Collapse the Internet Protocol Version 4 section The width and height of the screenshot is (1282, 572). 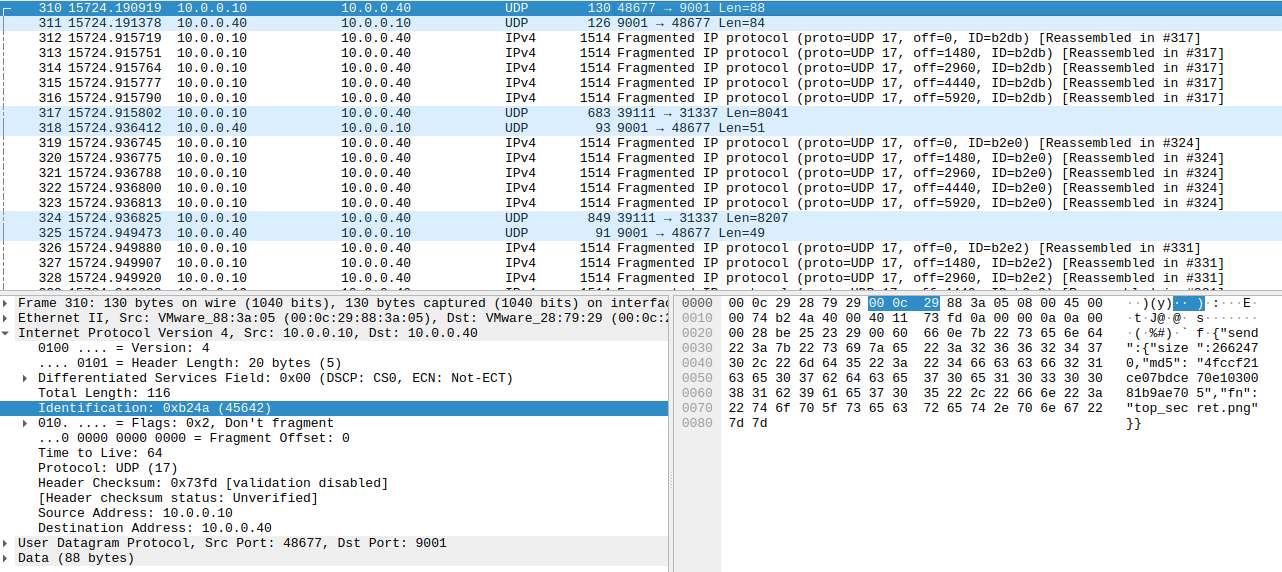[8, 333]
